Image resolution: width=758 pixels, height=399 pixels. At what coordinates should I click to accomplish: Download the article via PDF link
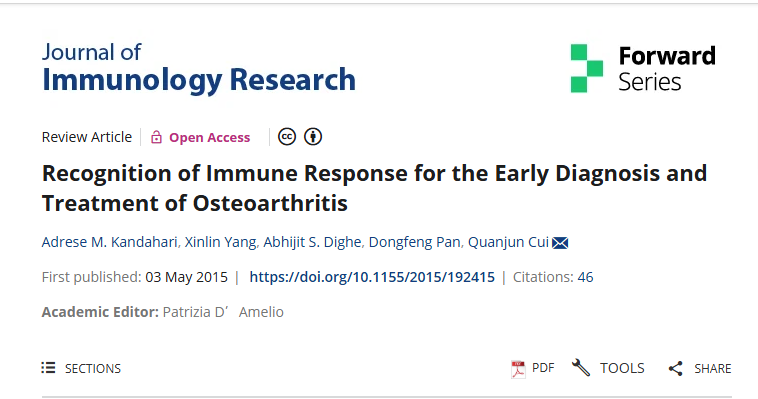[533, 369]
